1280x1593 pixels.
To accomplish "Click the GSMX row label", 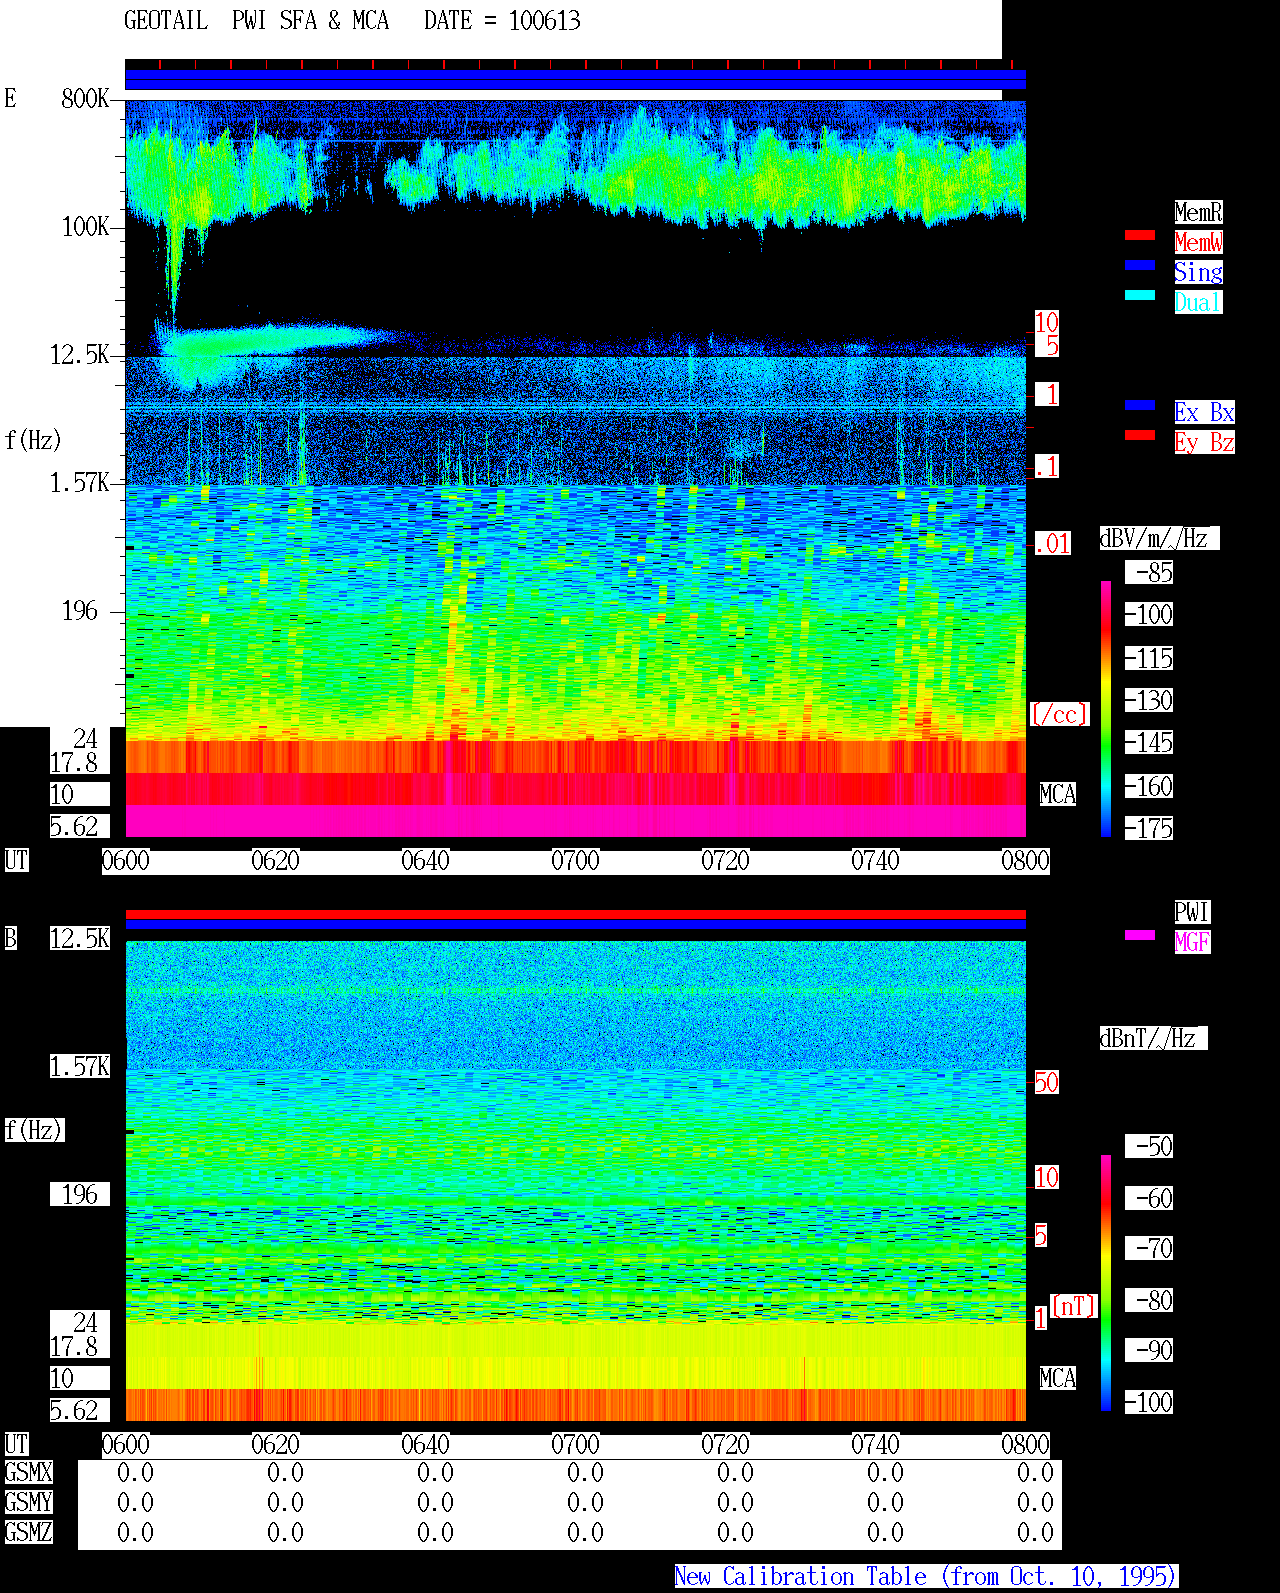I will 28,1473.
